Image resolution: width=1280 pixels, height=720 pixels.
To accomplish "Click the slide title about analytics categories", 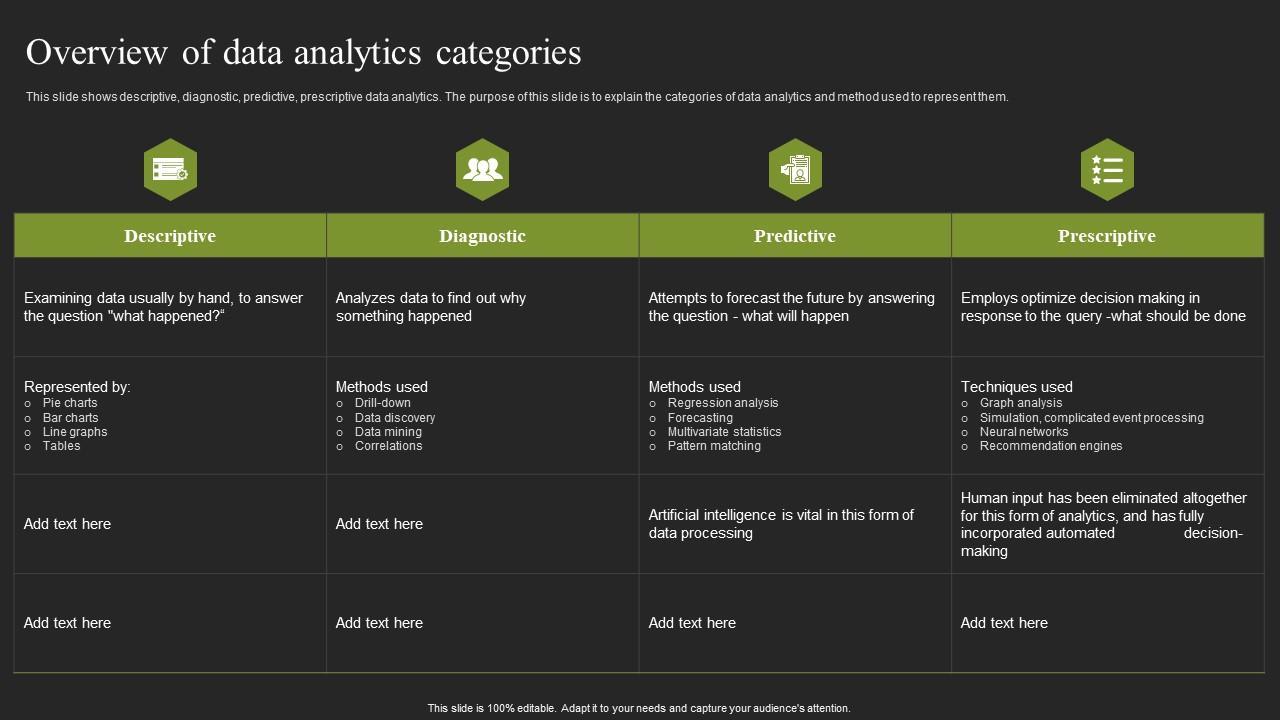I will [303, 52].
